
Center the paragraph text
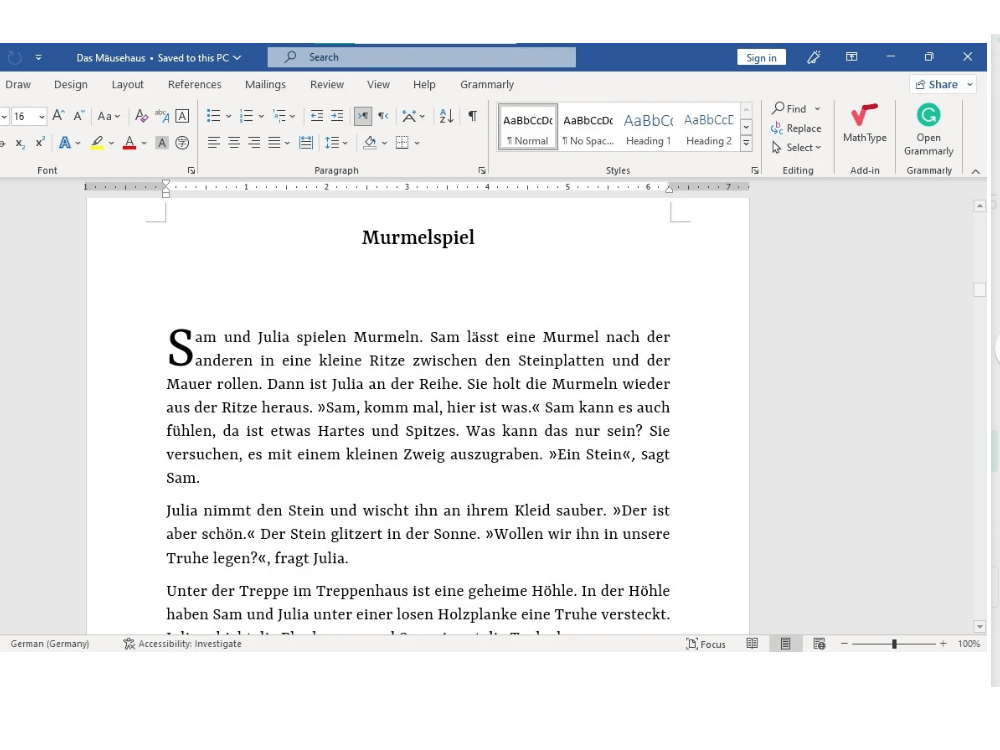234,143
